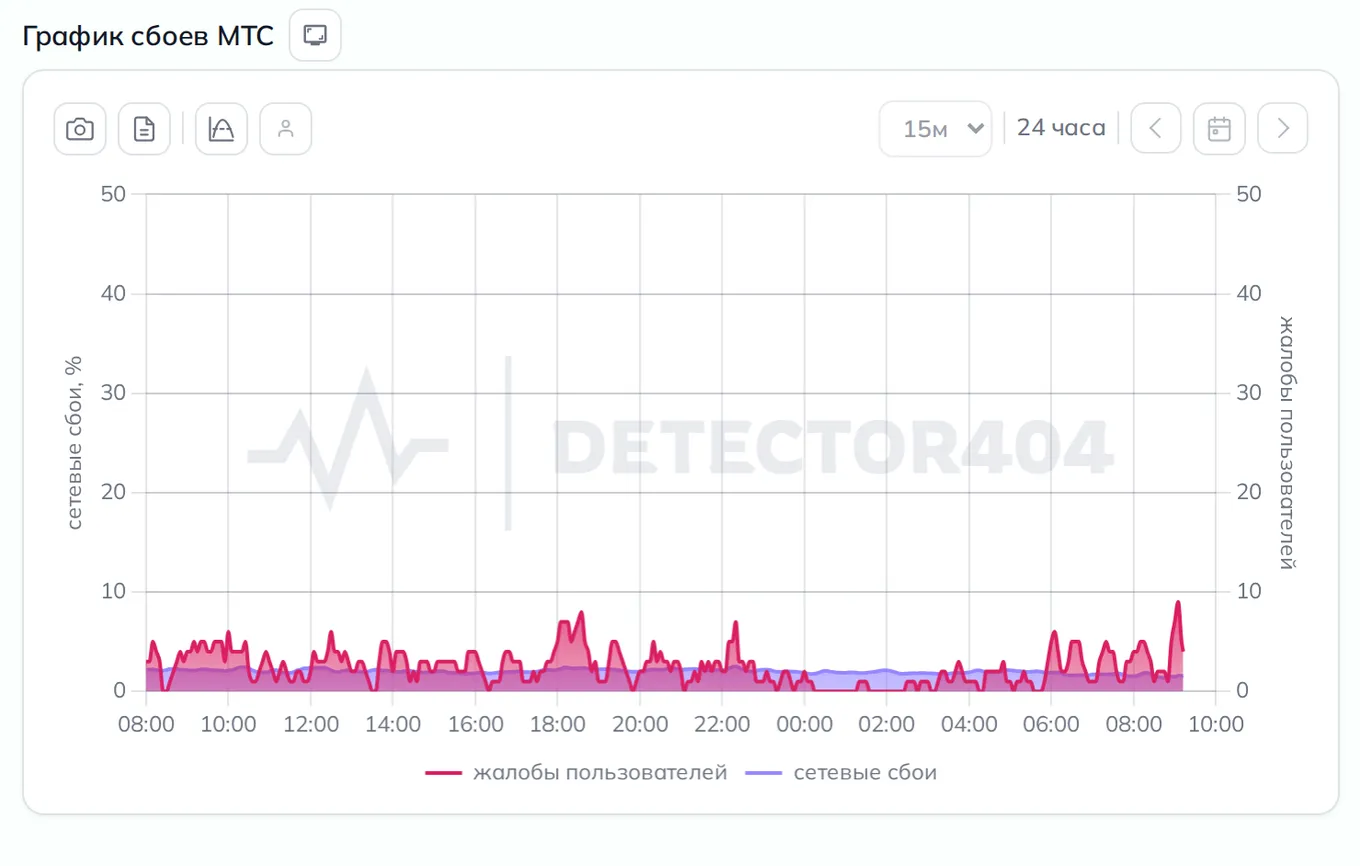The height and width of the screenshot is (866, 1360).
Task: Go to previous period with the left arrow
Action: pyautogui.click(x=1156, y=128)
